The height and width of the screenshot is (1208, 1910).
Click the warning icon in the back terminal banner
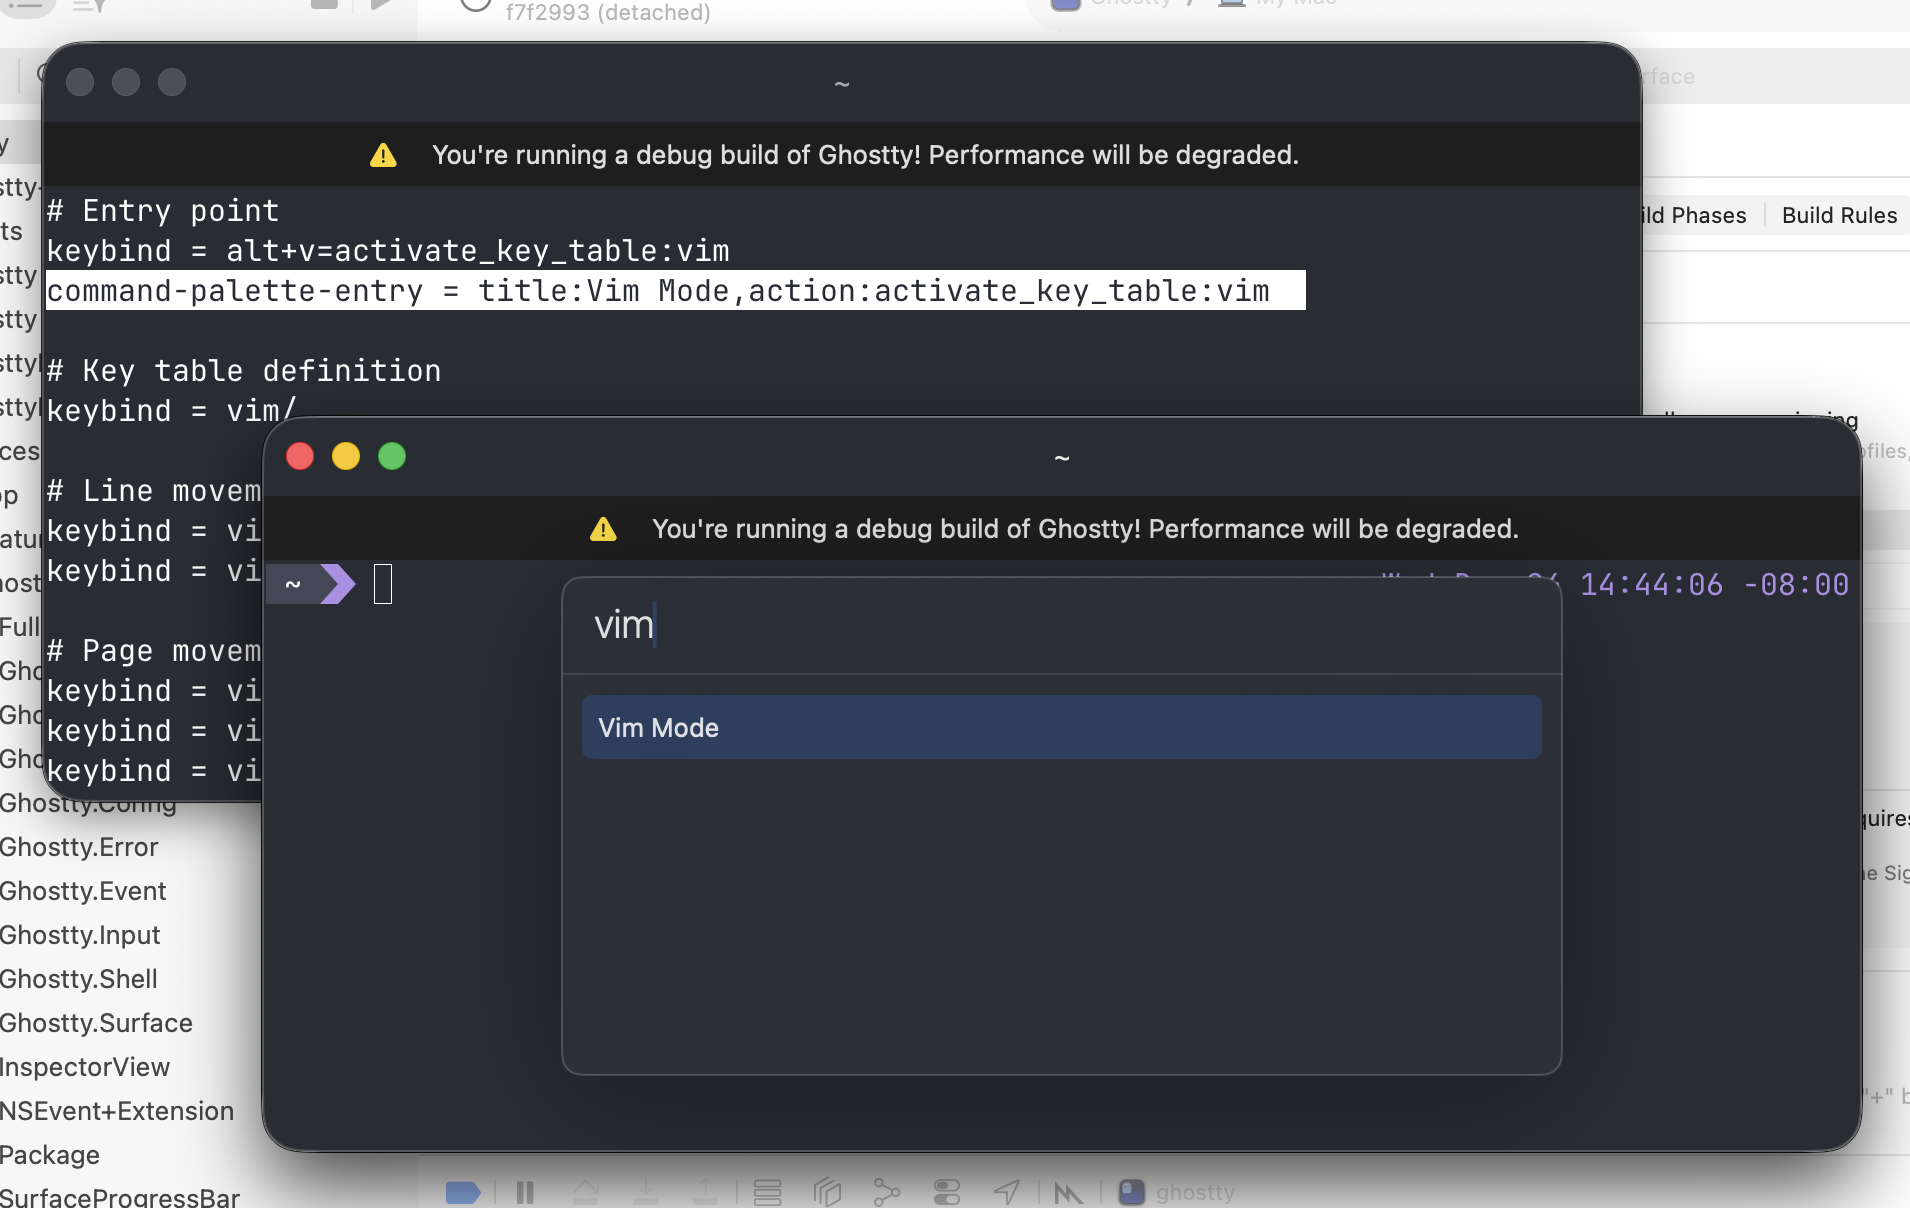coord(383,155)
